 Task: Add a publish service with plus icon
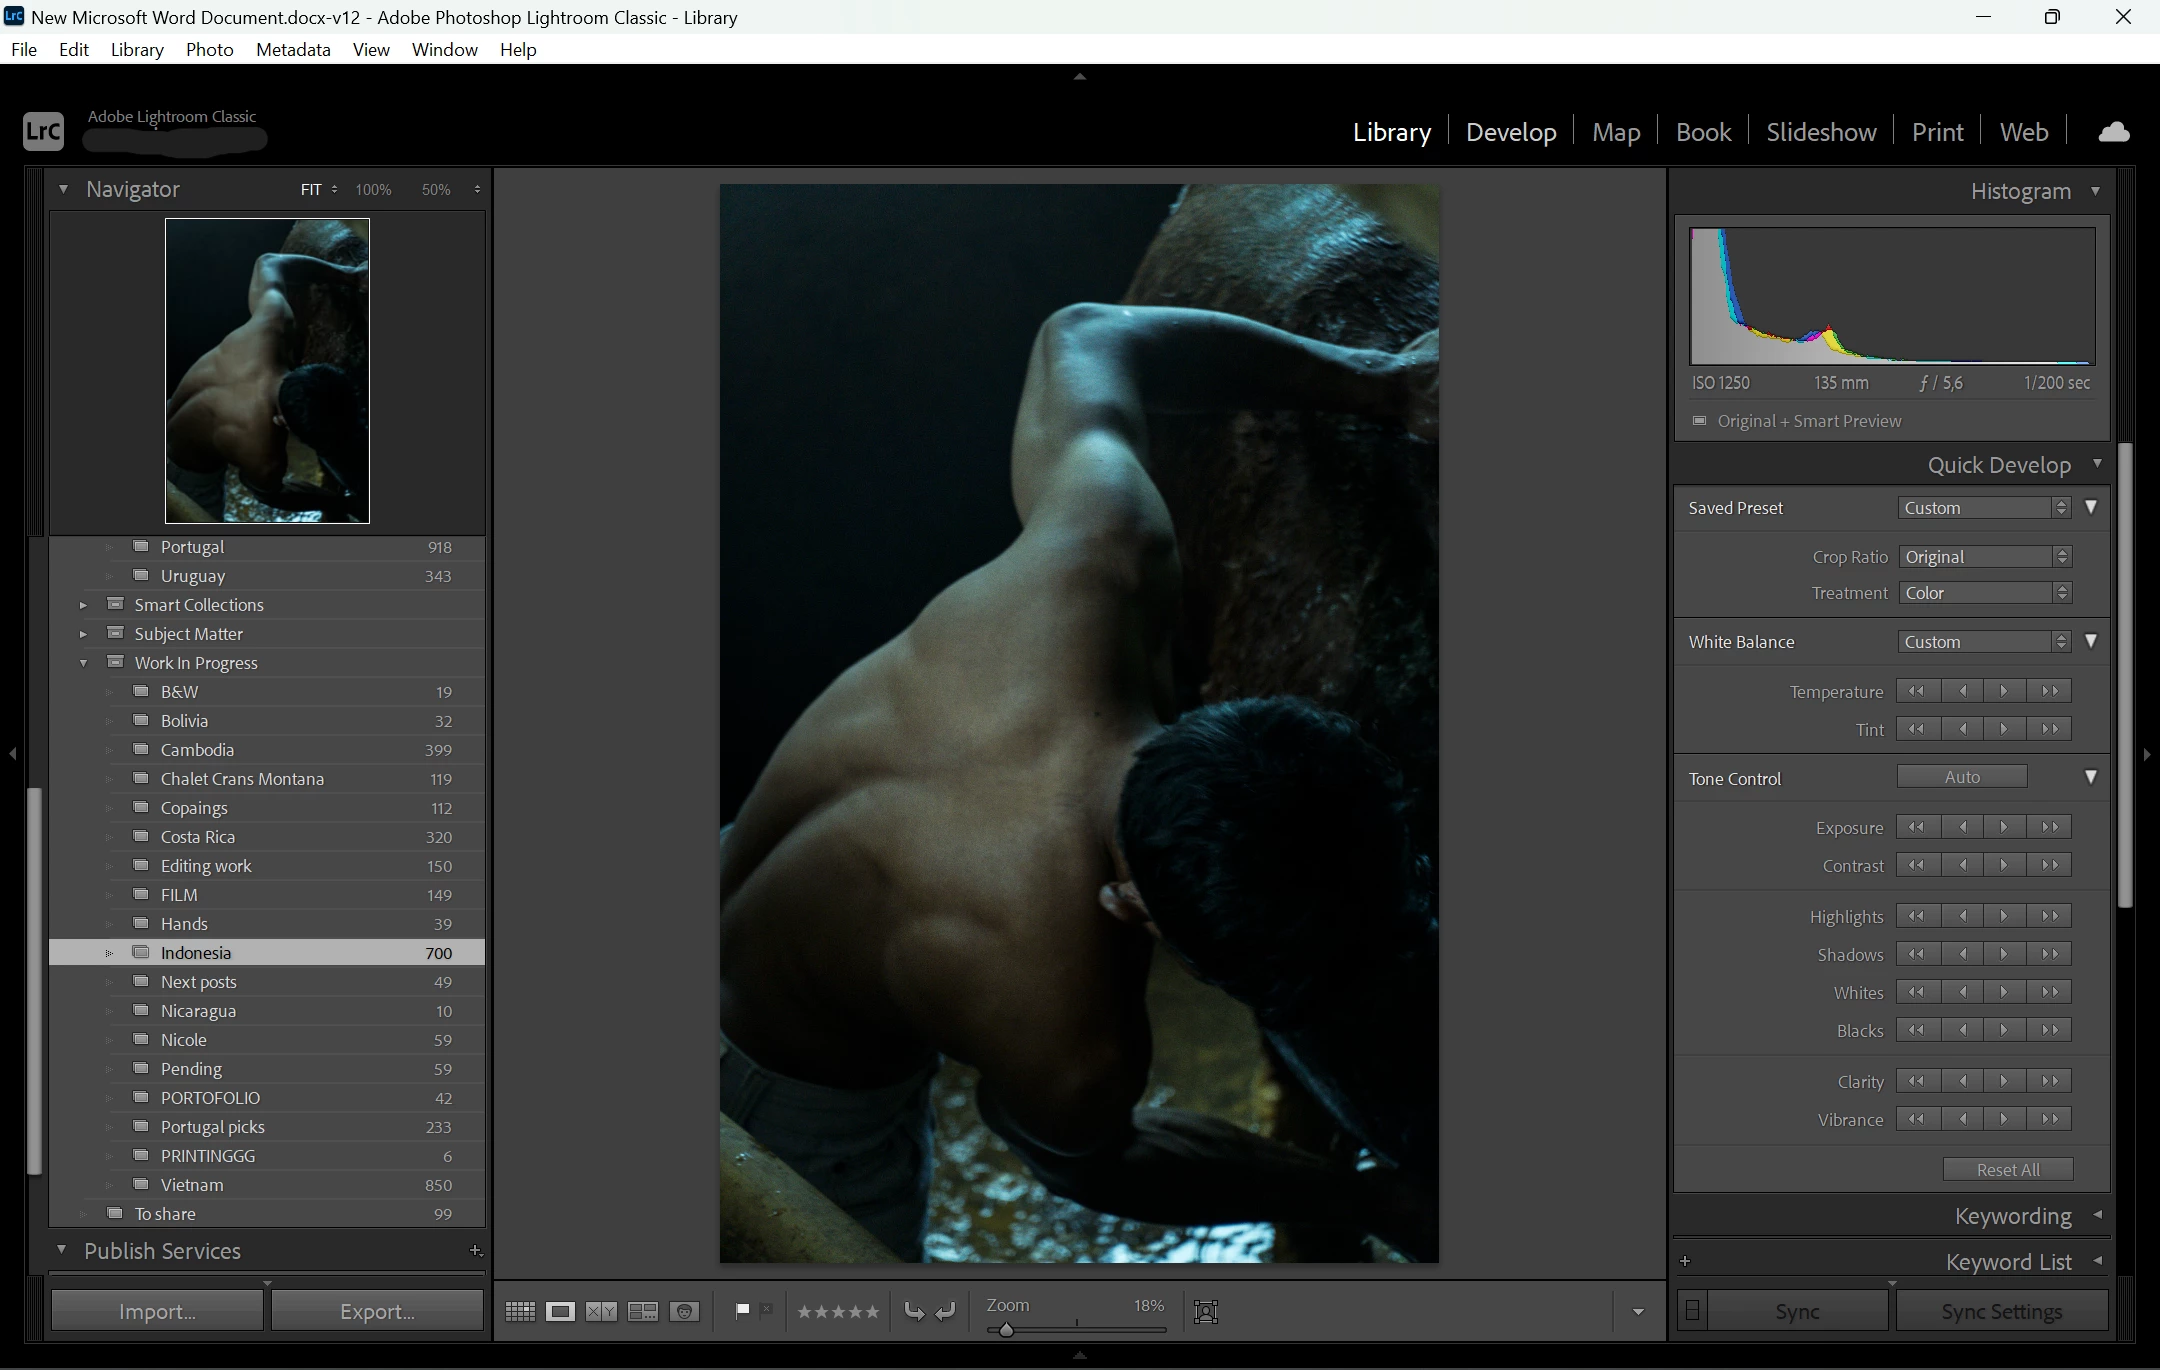(x=475, y=1250)
